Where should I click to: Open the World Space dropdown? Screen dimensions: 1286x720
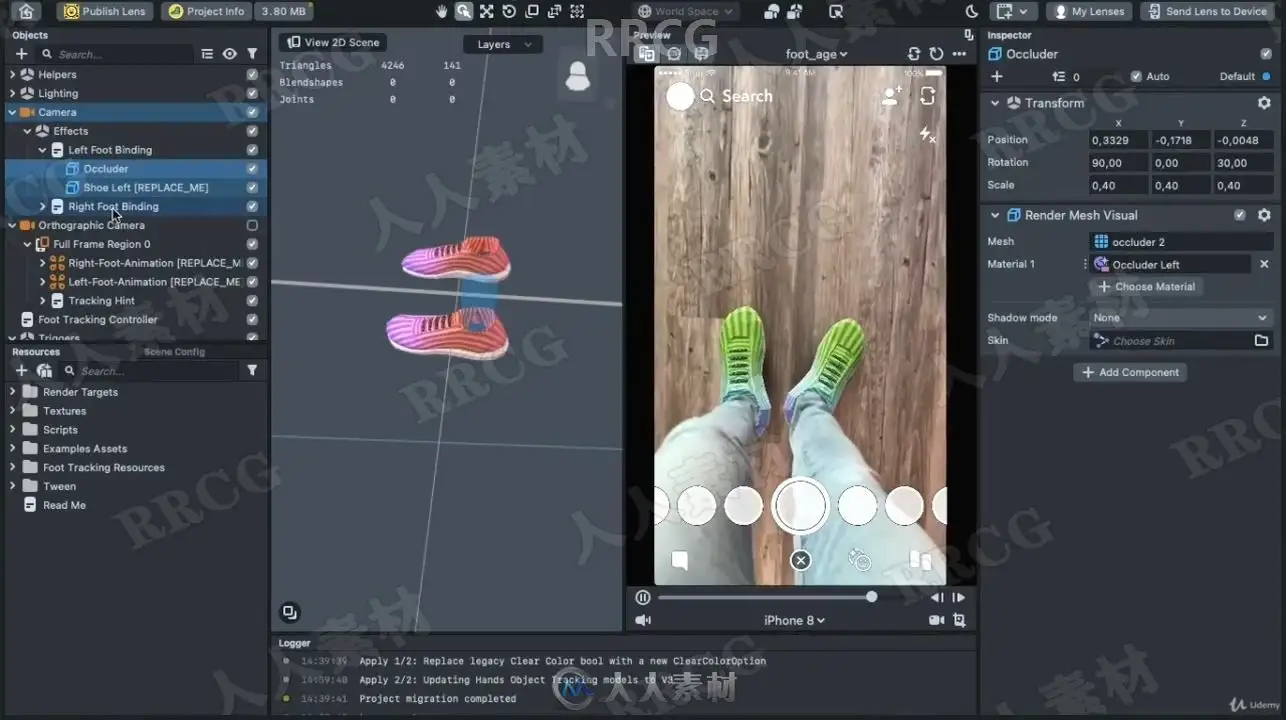coord(686,11)
